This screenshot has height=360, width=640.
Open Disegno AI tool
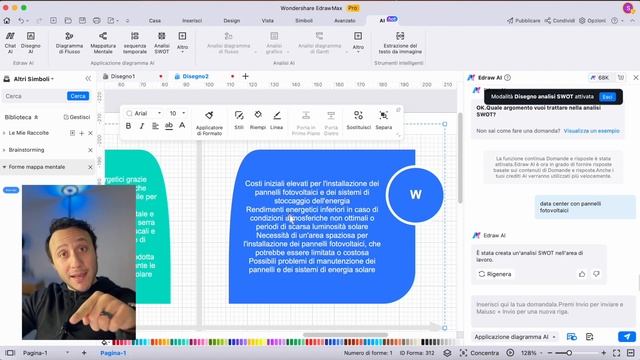pyautogui.click(x=31, y=42)
